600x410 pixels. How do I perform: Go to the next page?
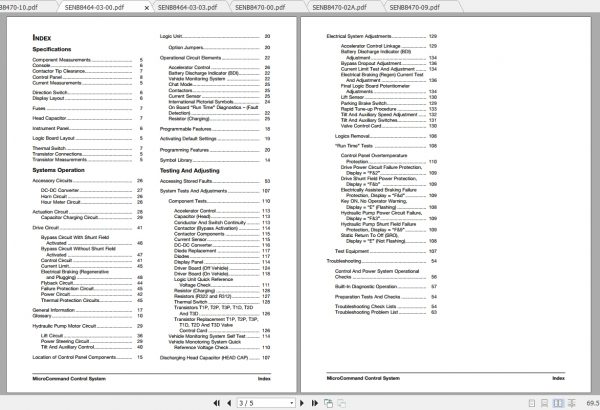[x=302, y=403]
